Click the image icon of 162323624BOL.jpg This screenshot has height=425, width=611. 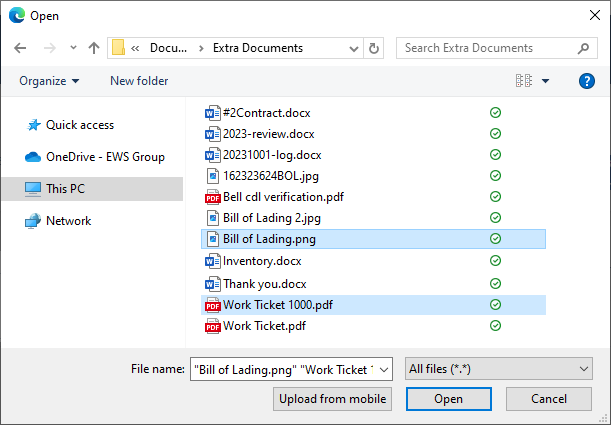211,176
